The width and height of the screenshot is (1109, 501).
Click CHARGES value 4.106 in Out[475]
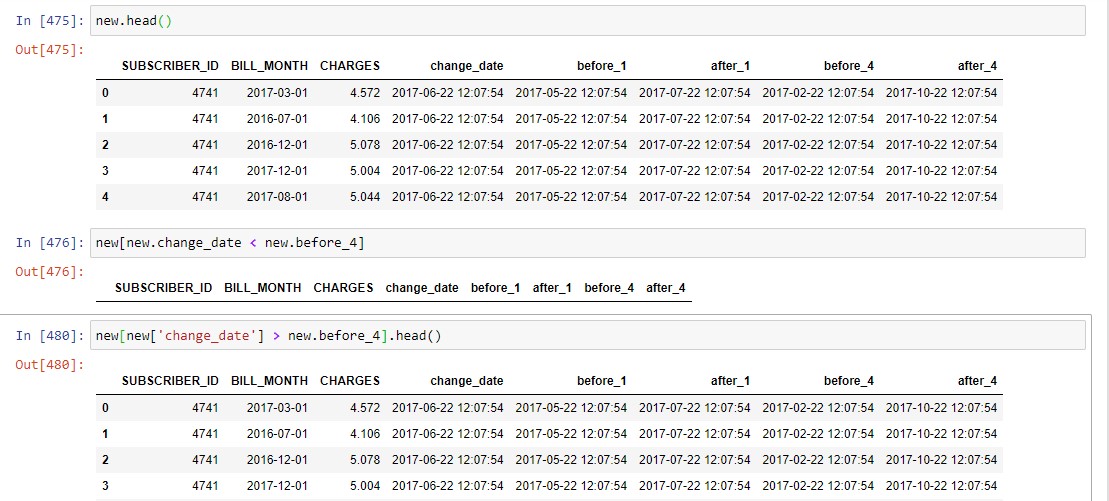point(365,119)
